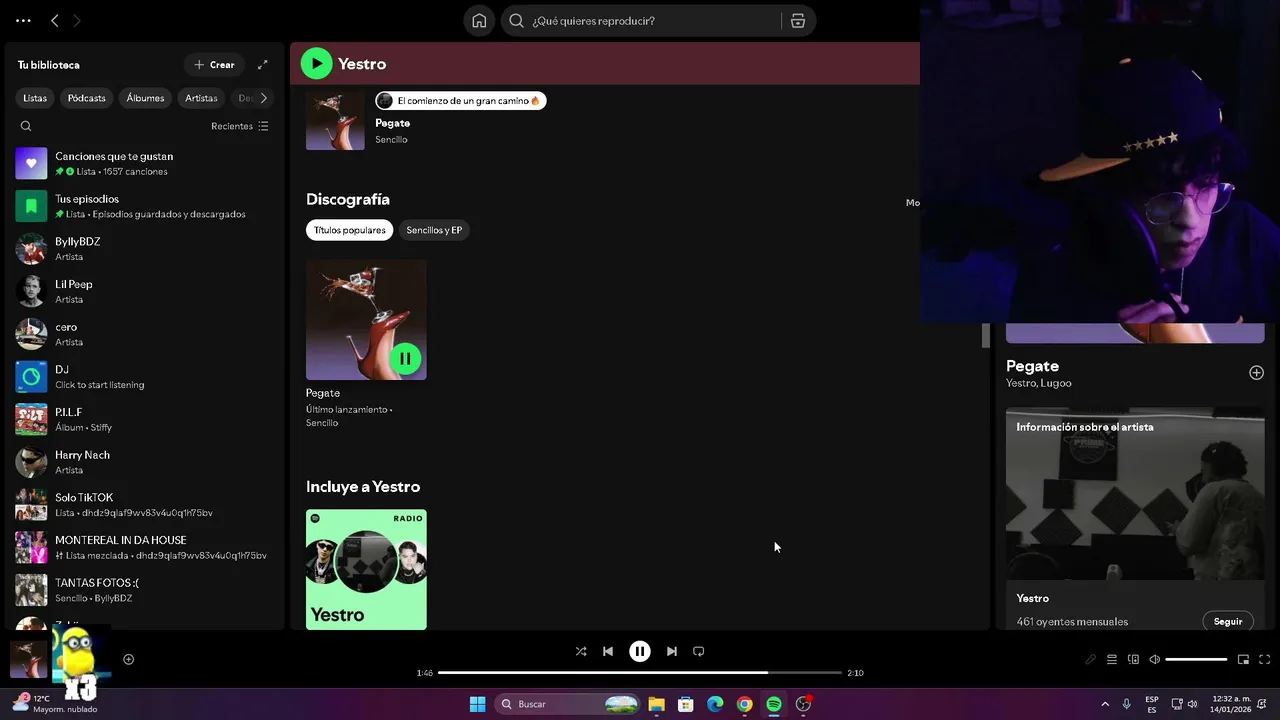Click the Seguir button
The image size is (1280, 720).
pyautogui.click(x=1228, y=621)
